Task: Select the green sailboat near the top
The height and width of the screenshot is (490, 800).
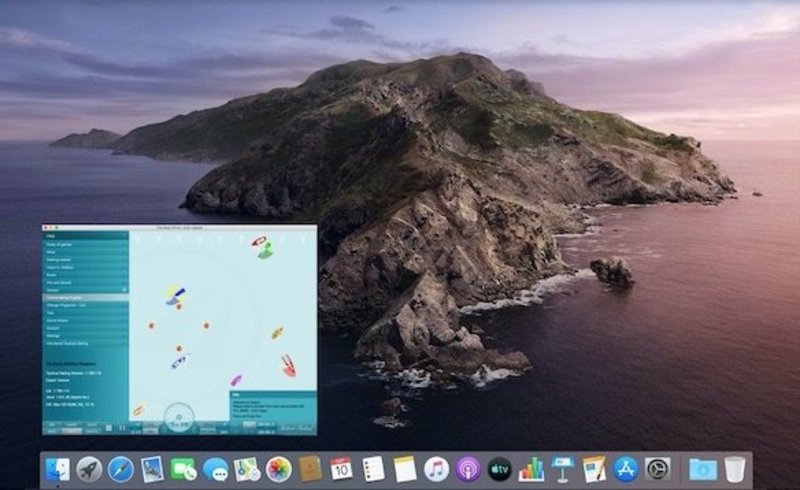Action: pos(265,251)
